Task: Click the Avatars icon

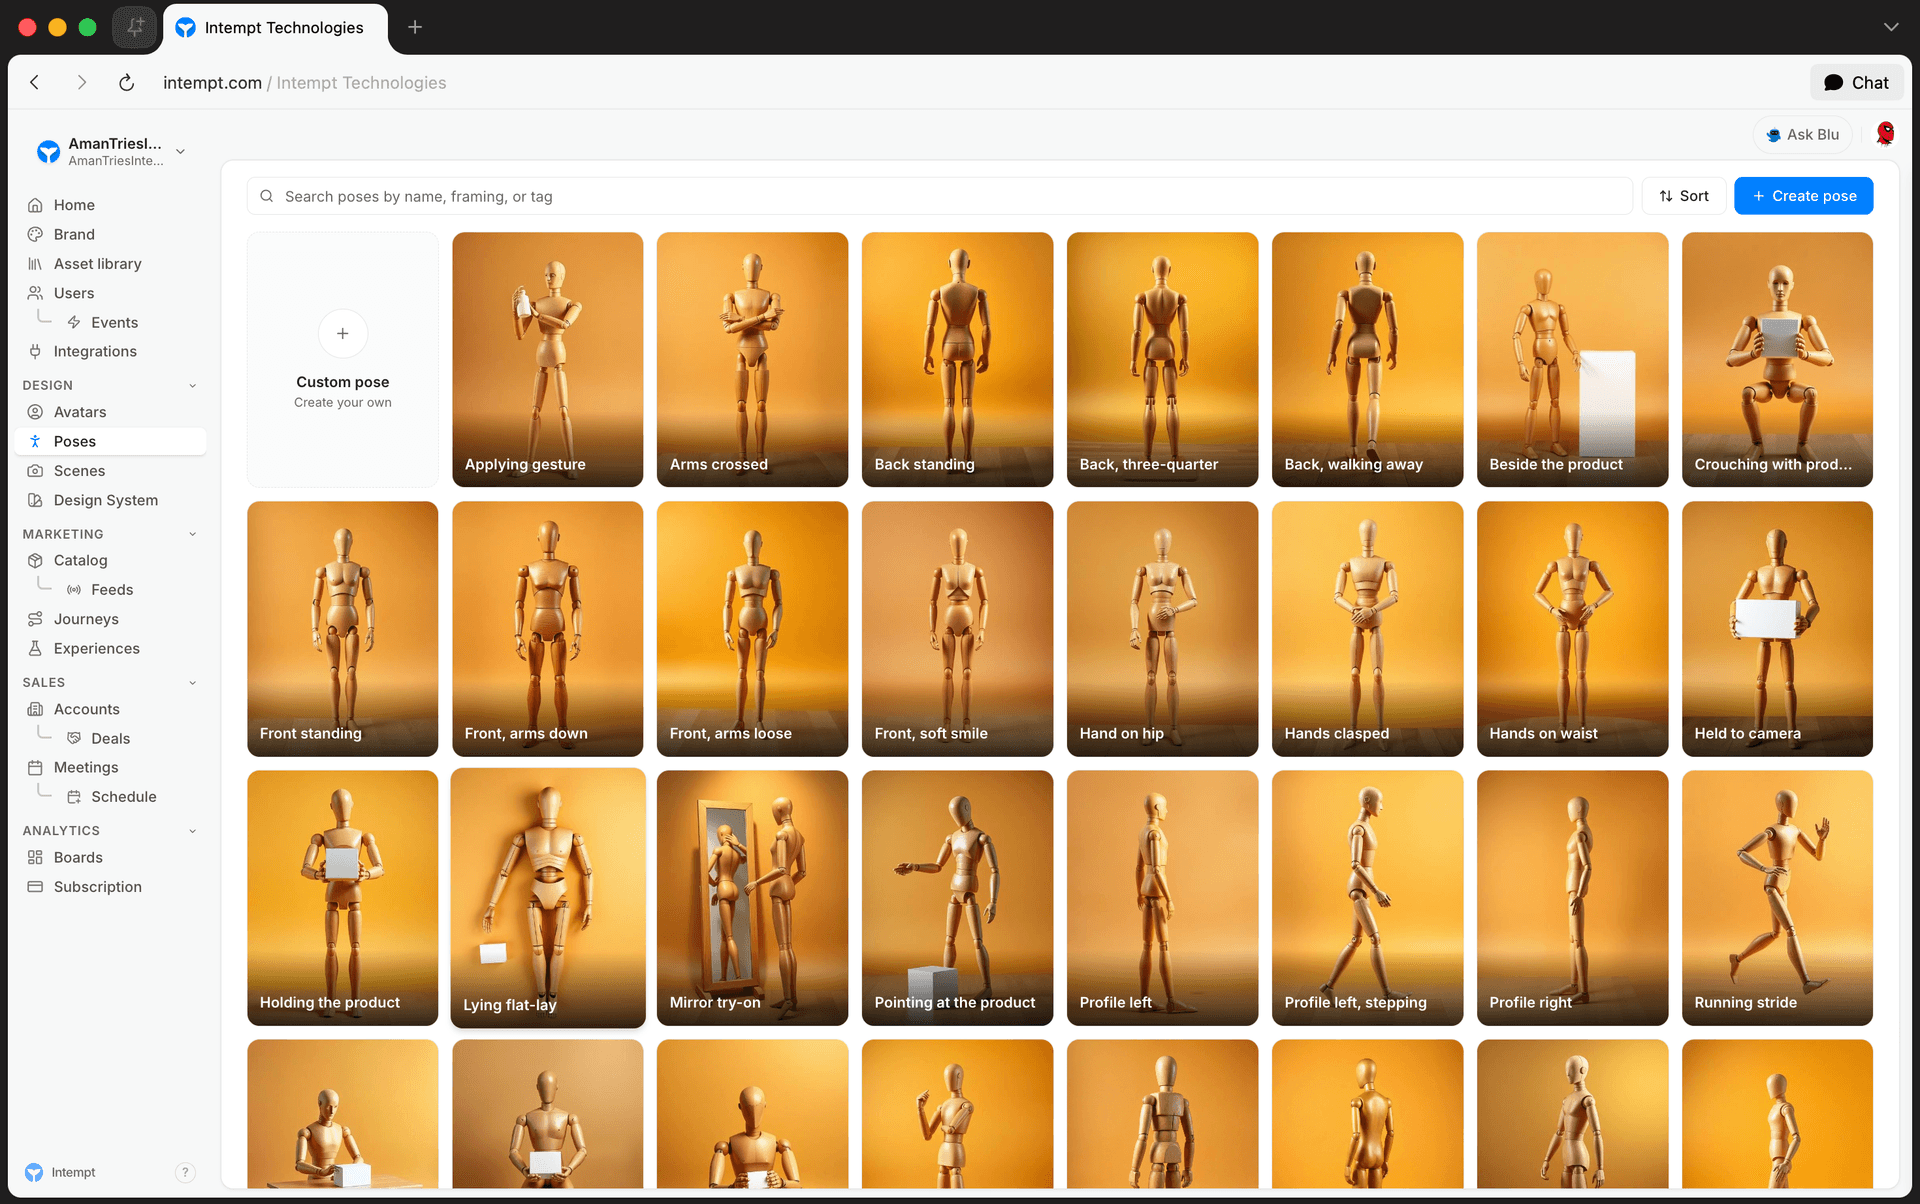Action: click(x=35, y=412)
